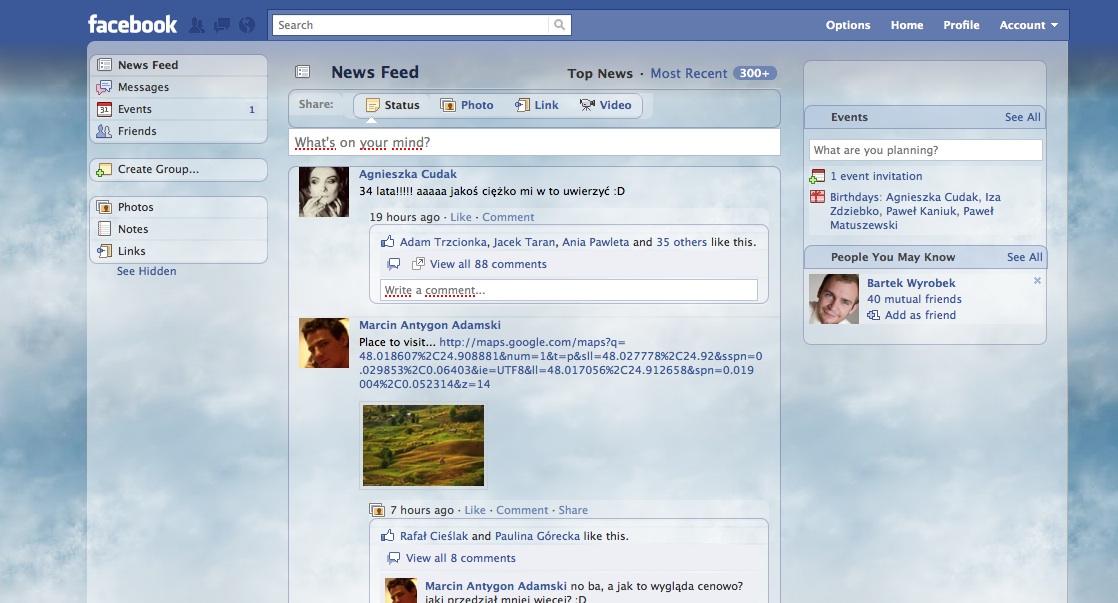
Task: Click the Write a comment field
Action: 569,290
